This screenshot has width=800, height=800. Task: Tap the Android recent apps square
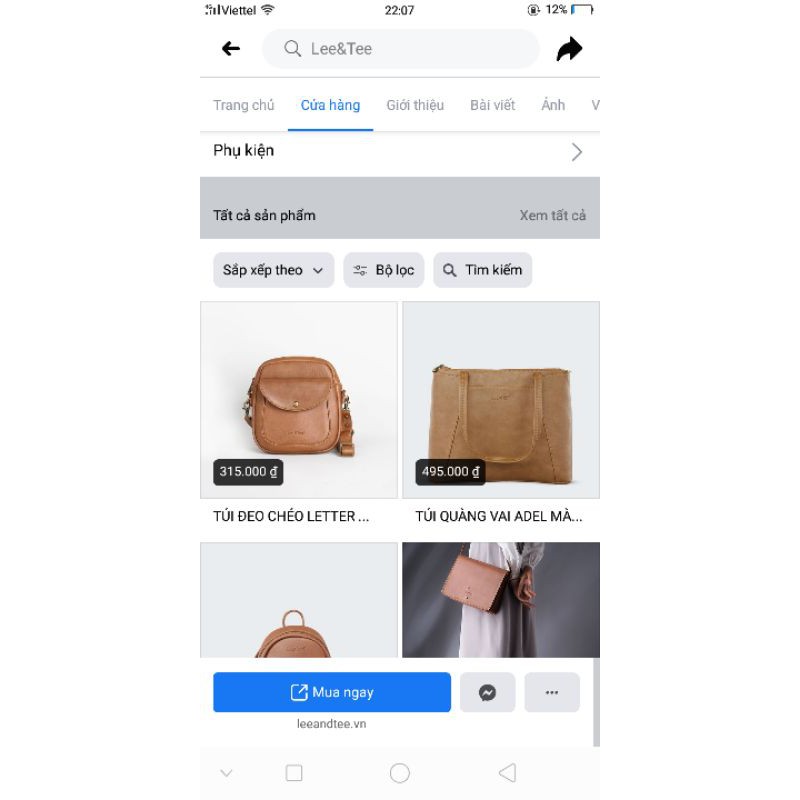pyautogui.click(x=294, y=773)
